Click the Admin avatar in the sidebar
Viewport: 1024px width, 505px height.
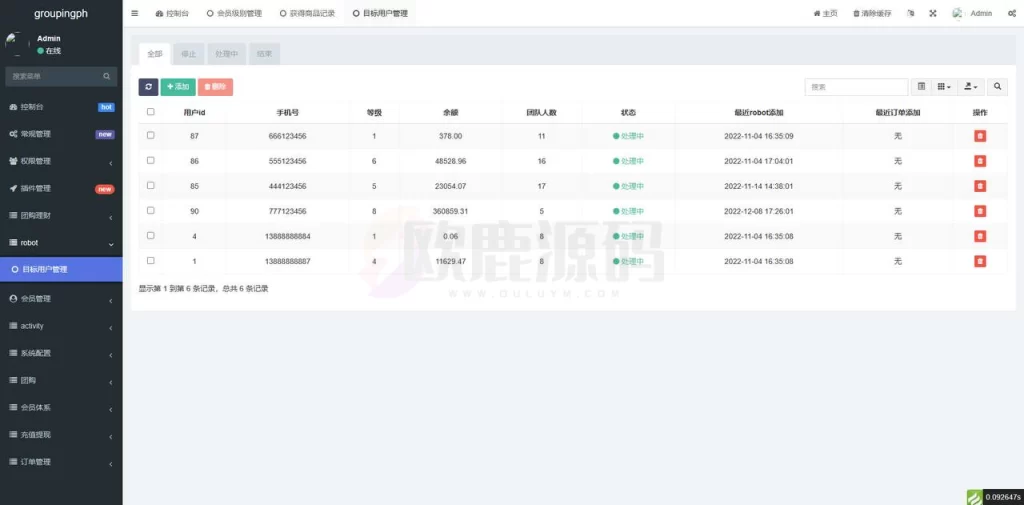tap(17, 44)
